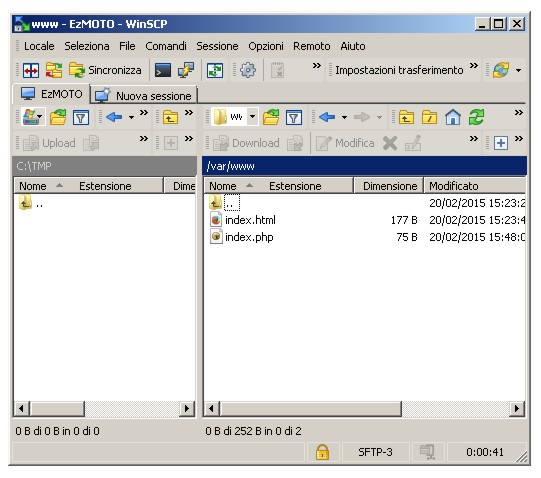This screenshot has height=478, width=541.
Task: Click the Upload button
Action: [49, 143]
